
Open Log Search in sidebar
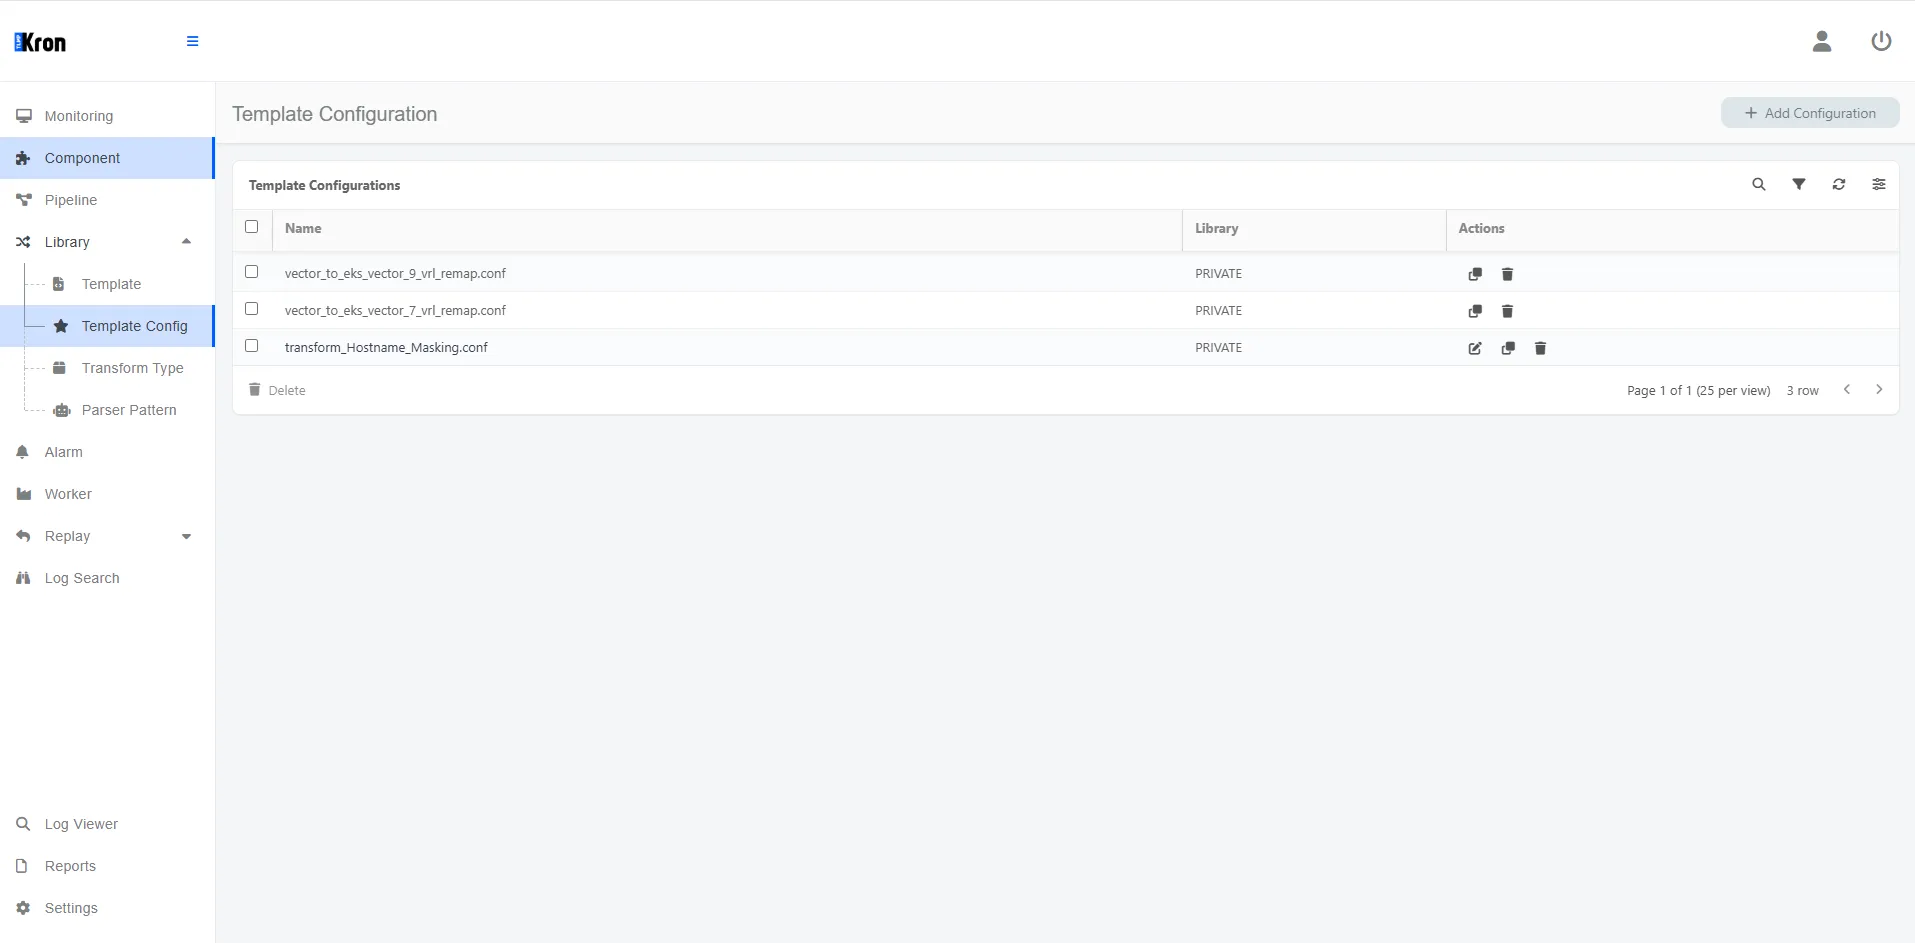click(x=107, y=578)
